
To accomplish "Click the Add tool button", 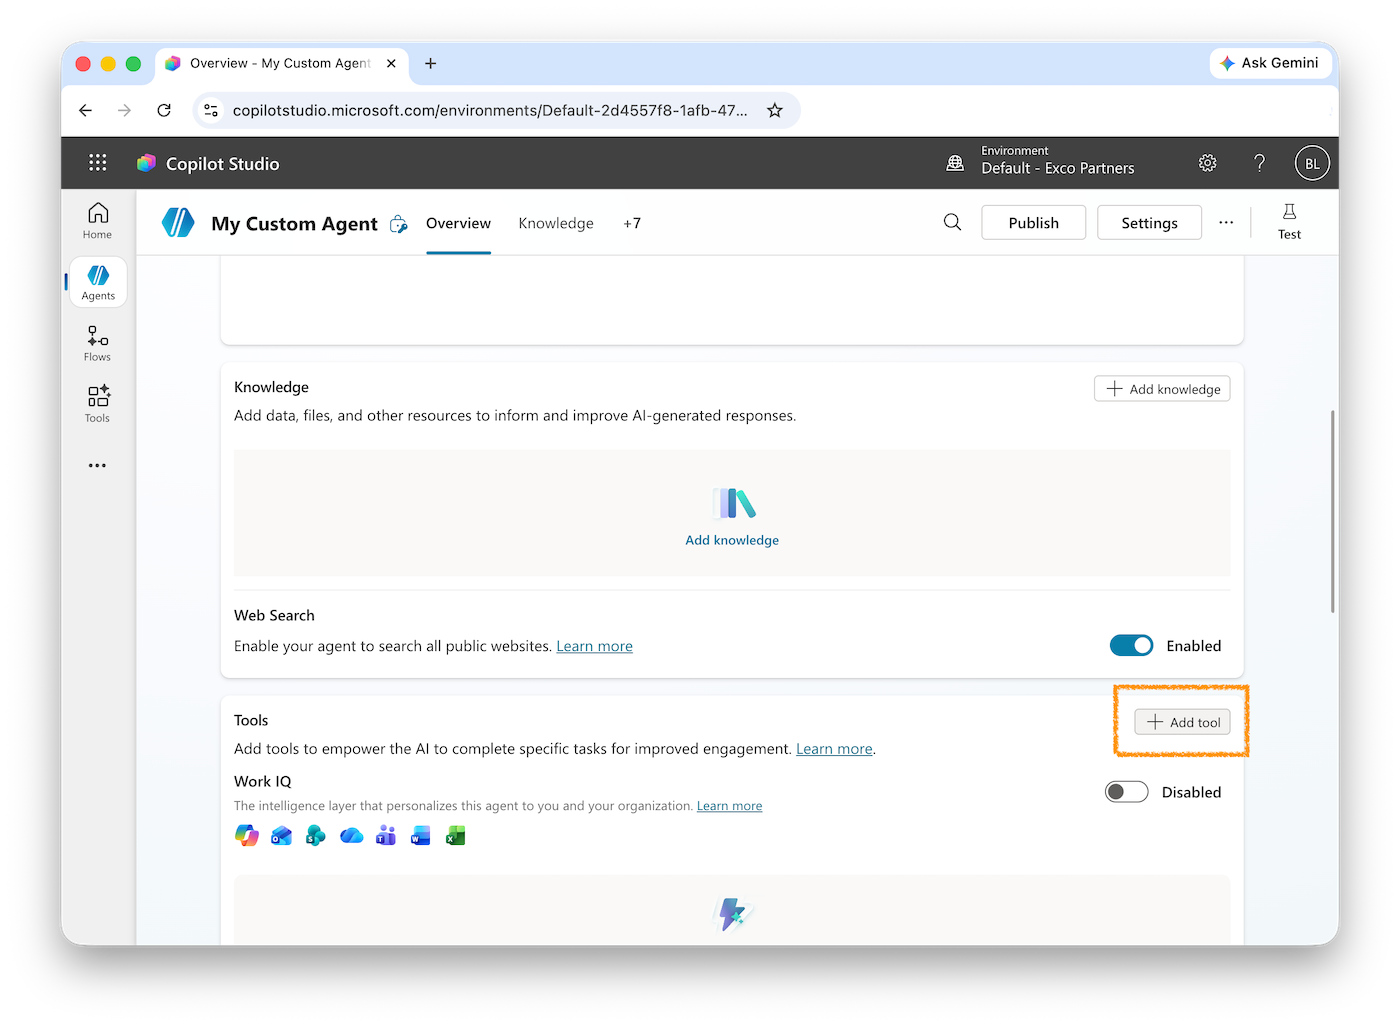I will (1182, 722).
